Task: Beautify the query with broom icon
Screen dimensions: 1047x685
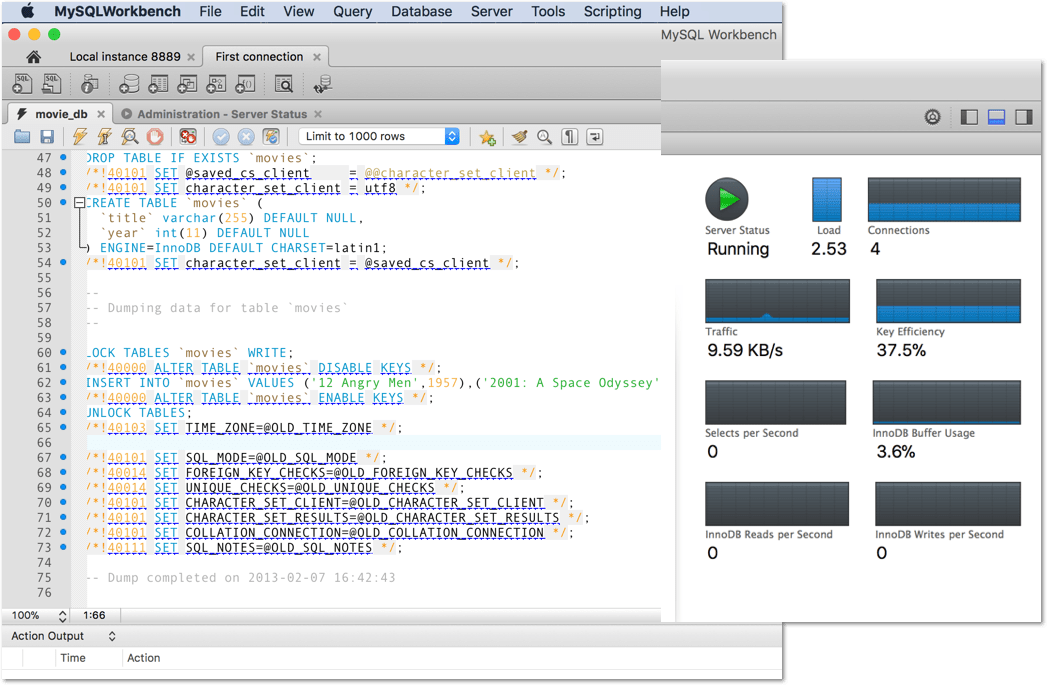Action: coord(519,137)
